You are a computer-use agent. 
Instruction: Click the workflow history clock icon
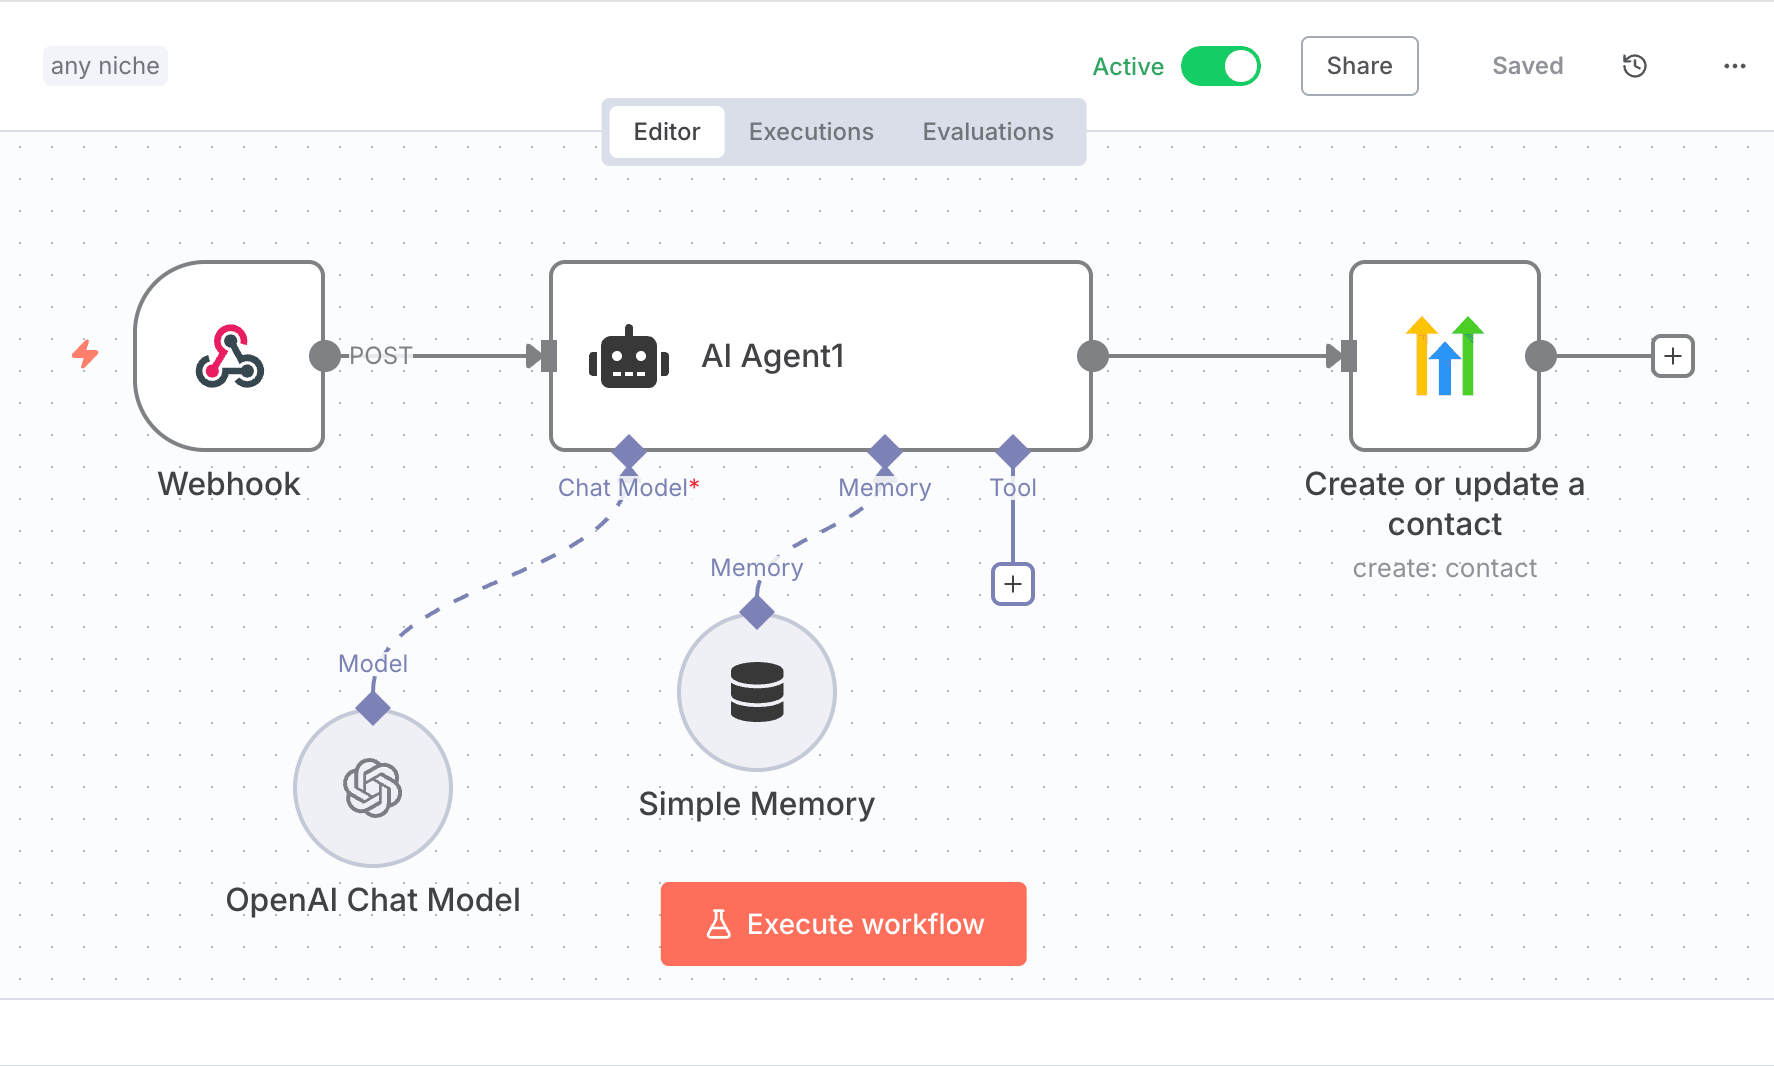coord(1634,66)
